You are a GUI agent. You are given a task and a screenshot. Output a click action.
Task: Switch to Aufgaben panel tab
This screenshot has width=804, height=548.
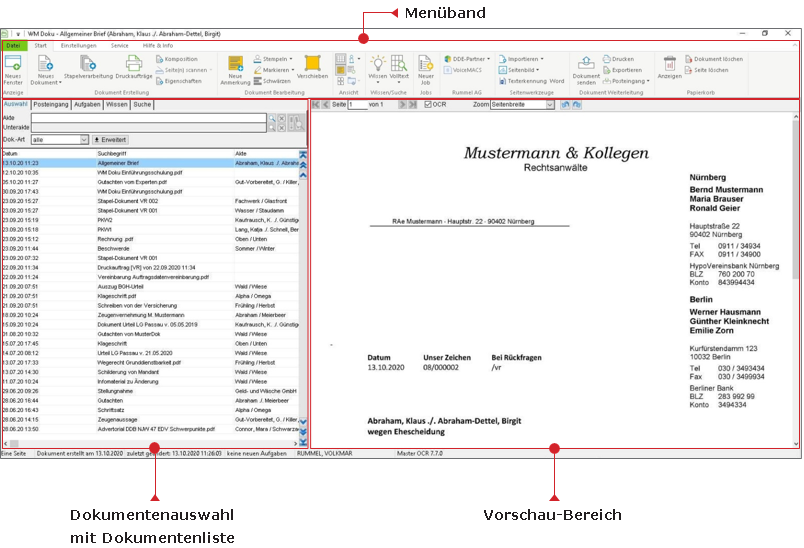[87, 105]
